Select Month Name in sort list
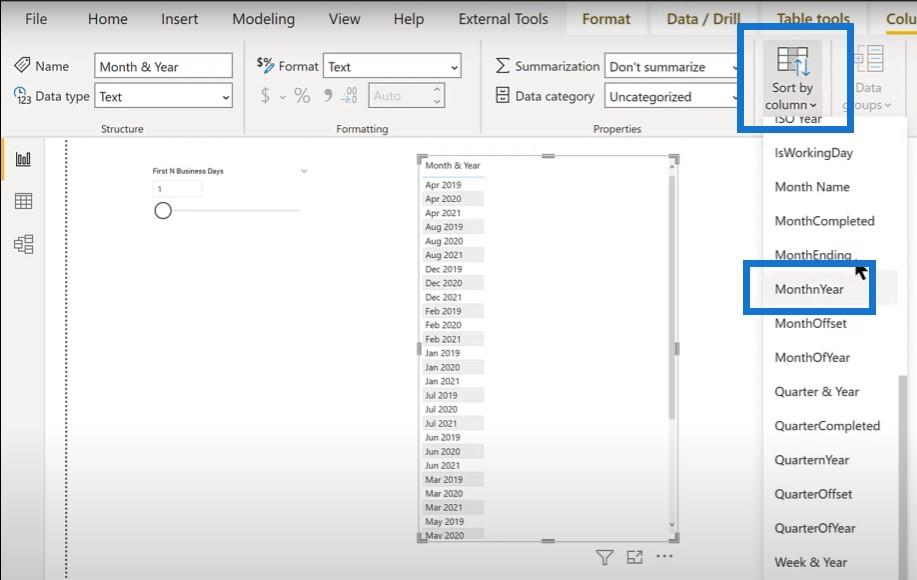Screen dimensions: 917x580 coord(812,187)
